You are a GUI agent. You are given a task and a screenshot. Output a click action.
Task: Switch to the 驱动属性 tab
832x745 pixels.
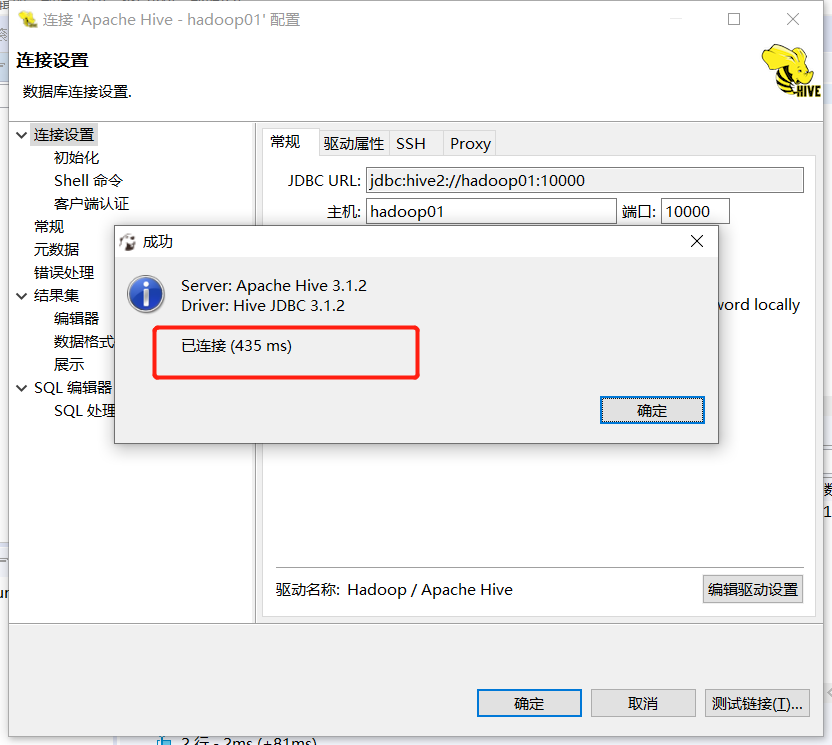coord(353,144)
